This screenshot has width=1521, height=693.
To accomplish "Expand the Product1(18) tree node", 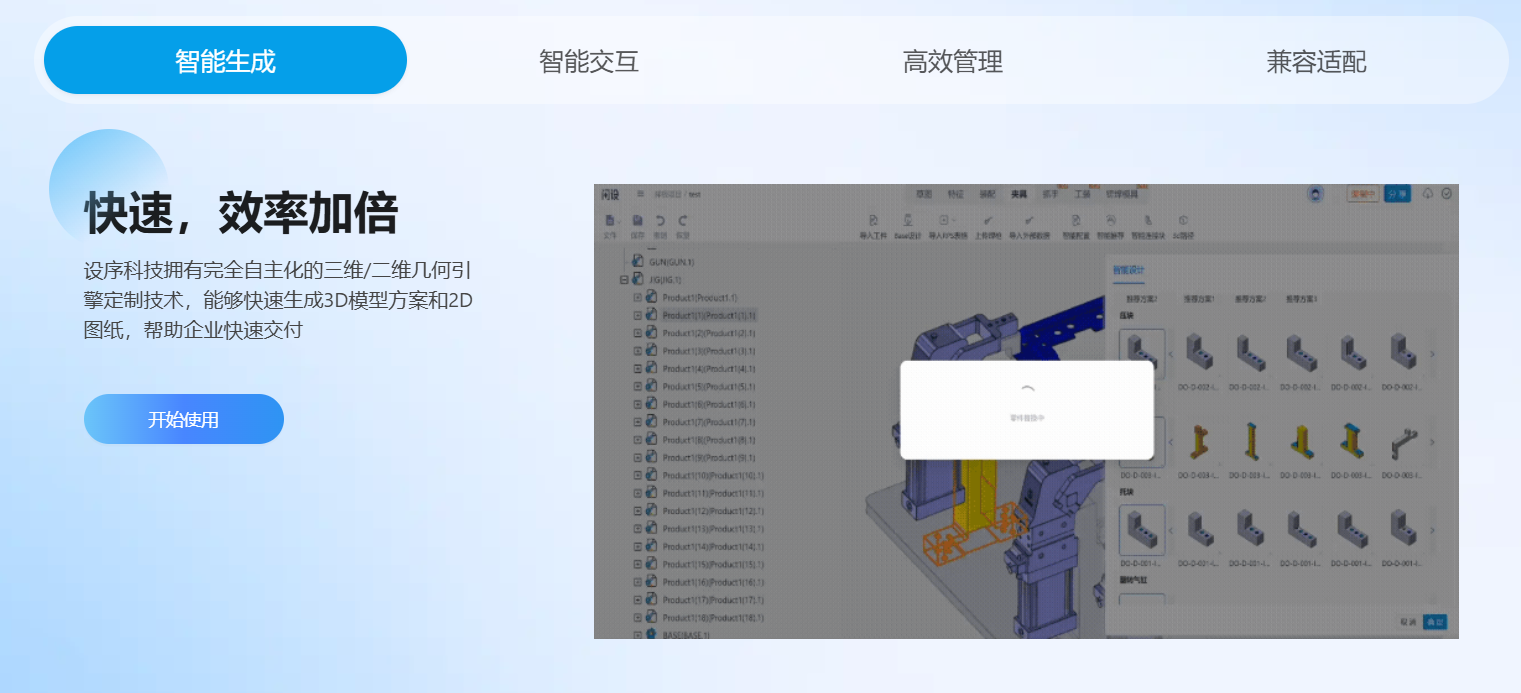I will tap(638, 618).
